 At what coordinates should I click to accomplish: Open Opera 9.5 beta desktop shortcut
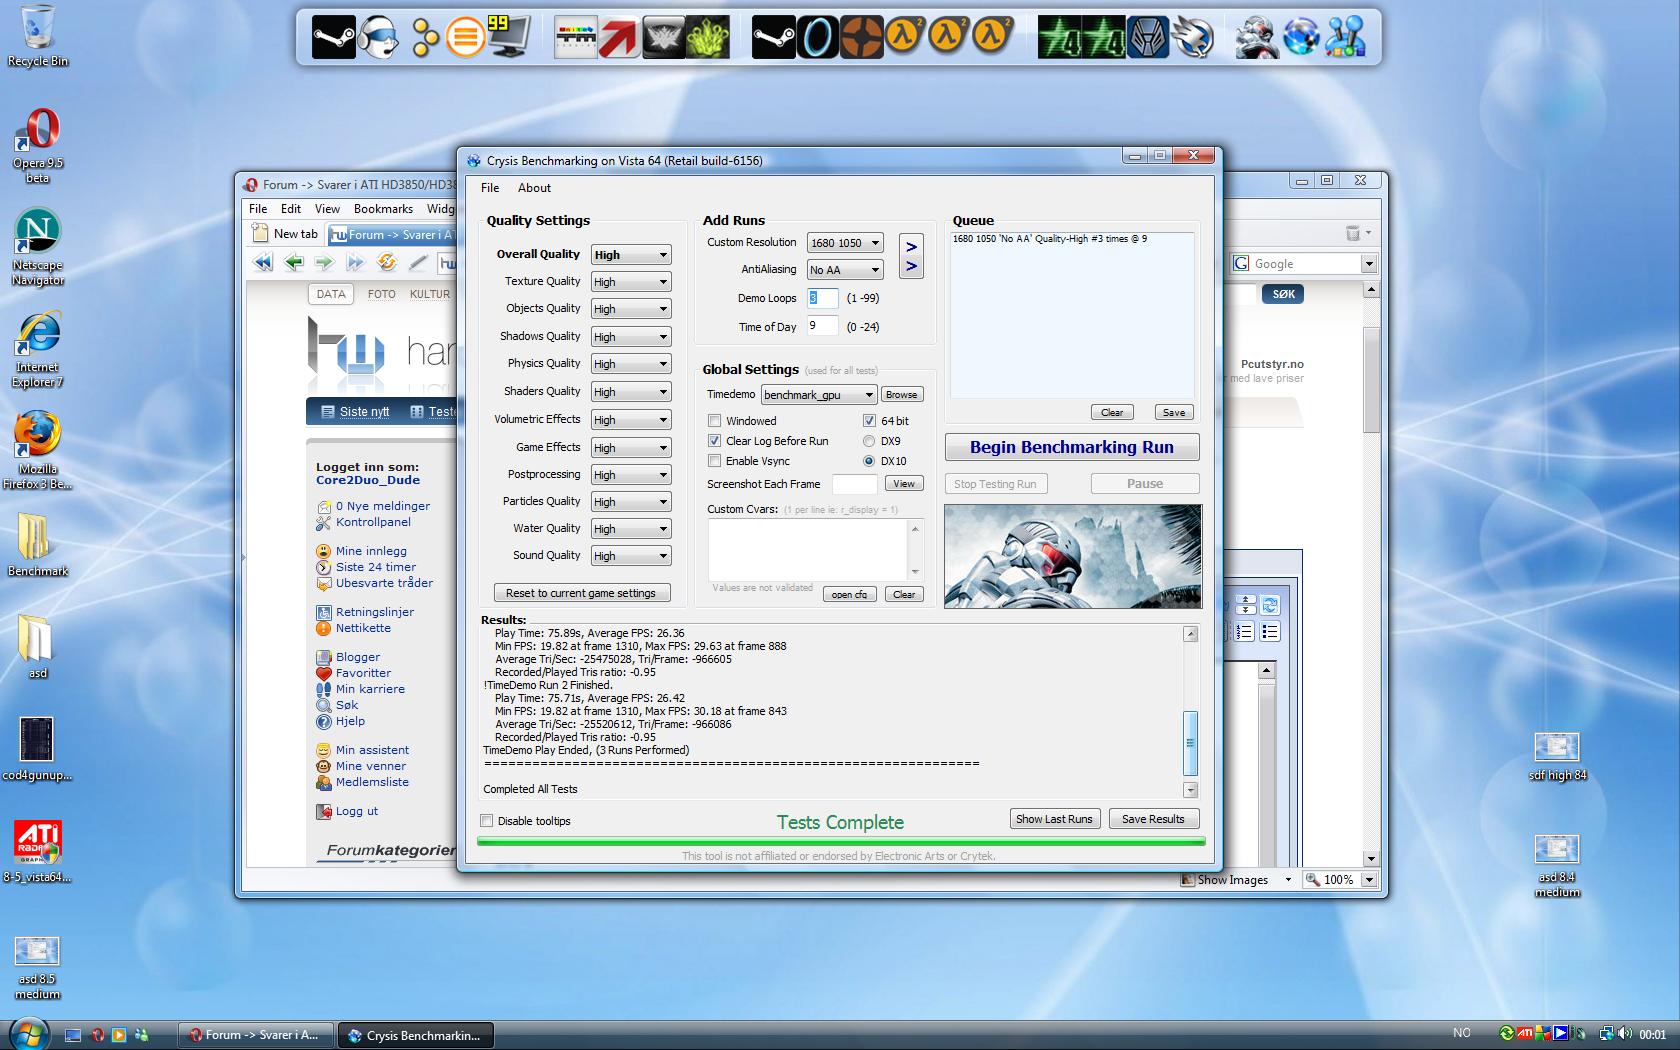tap(38, 147)
